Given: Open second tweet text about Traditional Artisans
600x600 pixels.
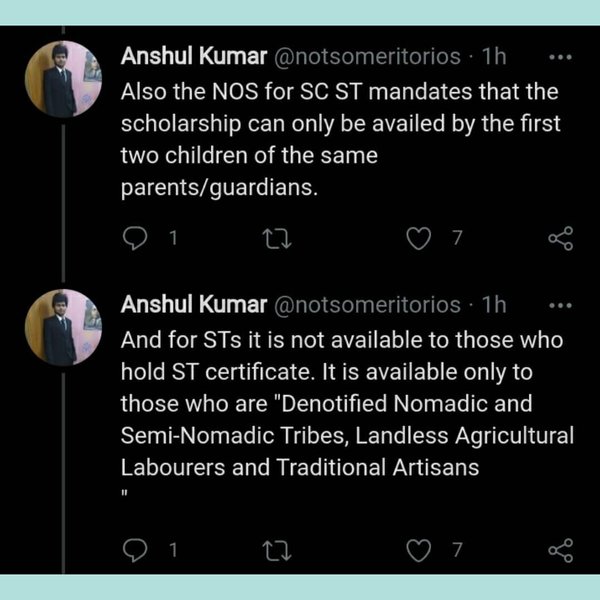Looking at the screenshot, I should tap(340, 420).
